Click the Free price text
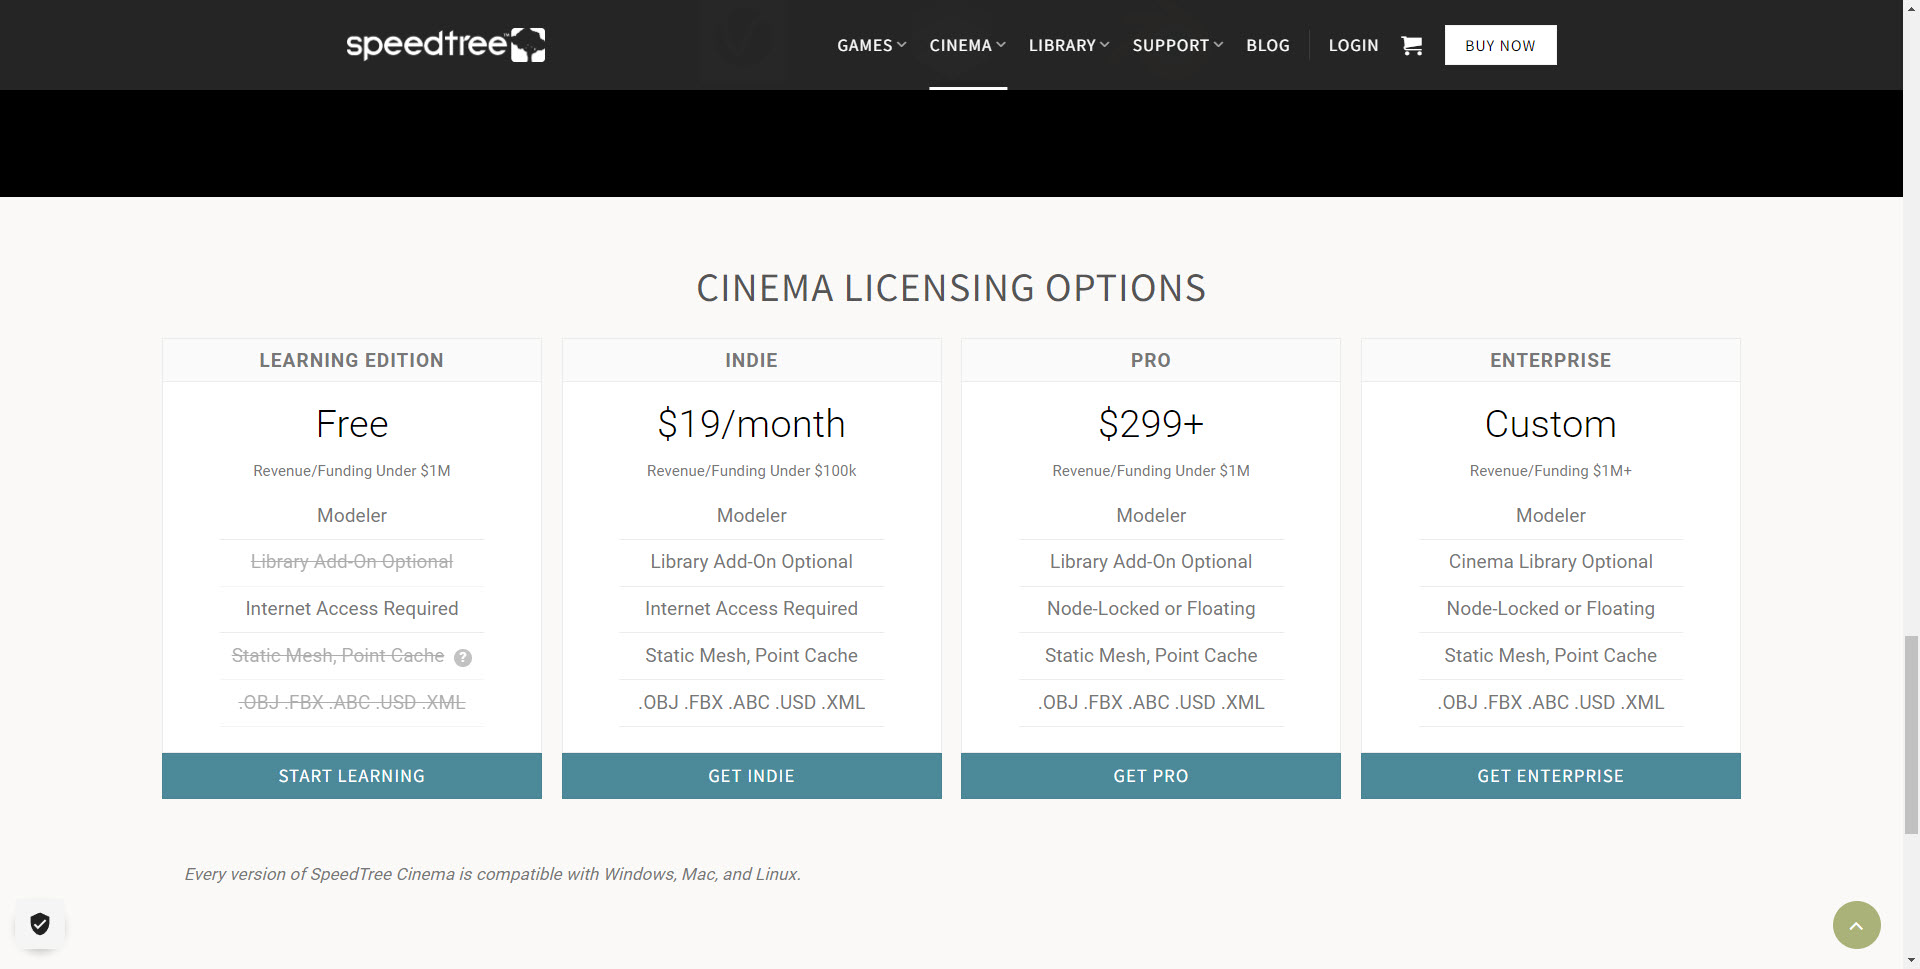Screen dimensions: 1920x969 click(x=352, y=424)
